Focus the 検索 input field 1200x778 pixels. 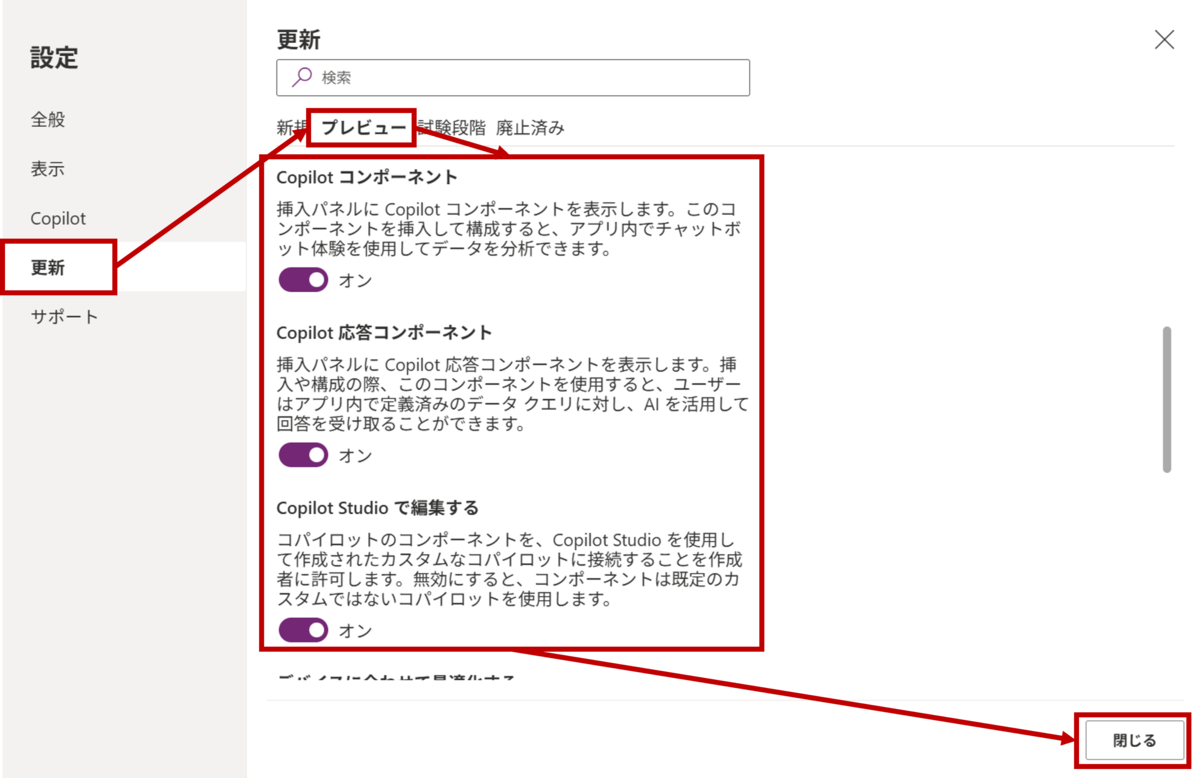[513, 77]
